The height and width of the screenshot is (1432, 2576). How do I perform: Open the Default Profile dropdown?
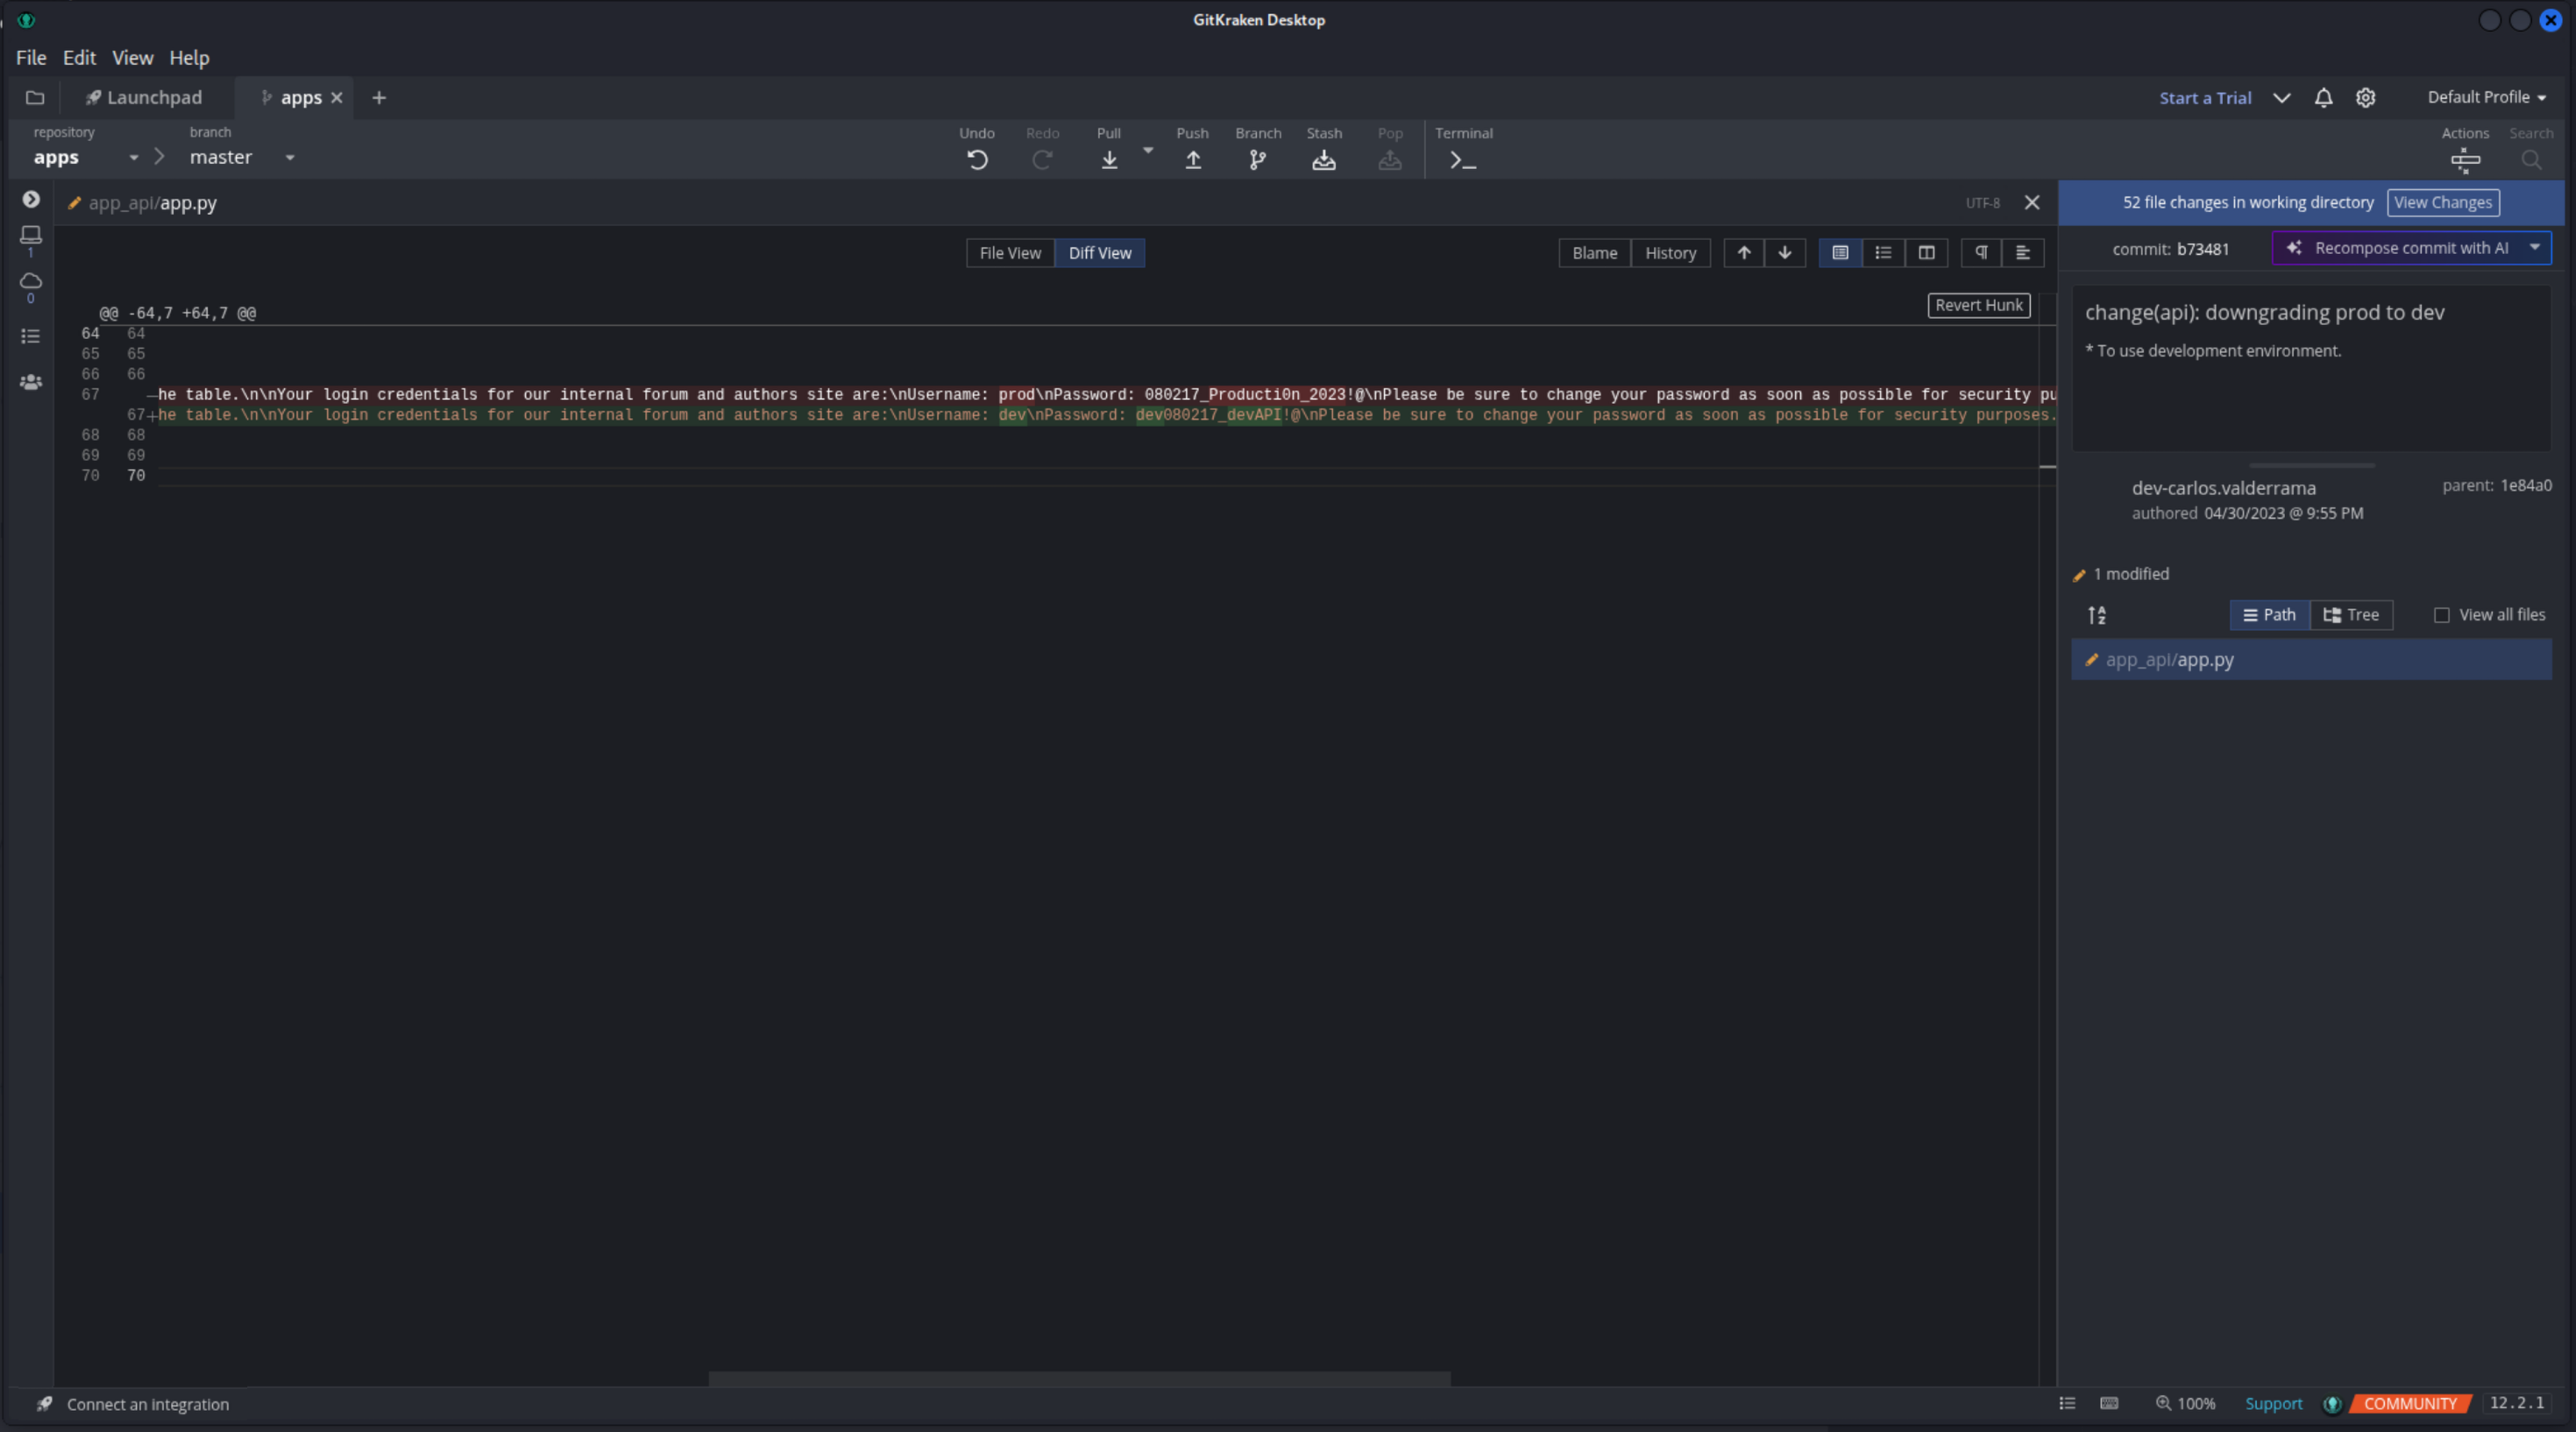pos(2486,97)
